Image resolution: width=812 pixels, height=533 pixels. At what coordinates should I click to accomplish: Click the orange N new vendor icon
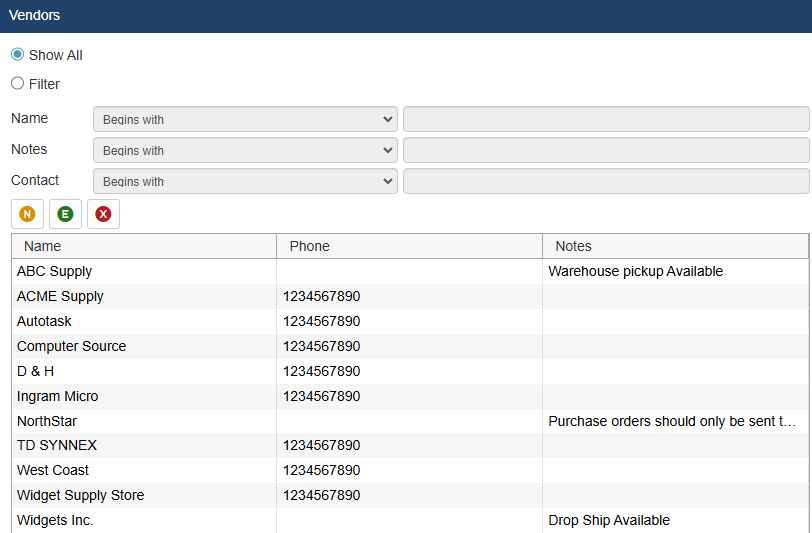coord(27,214)
